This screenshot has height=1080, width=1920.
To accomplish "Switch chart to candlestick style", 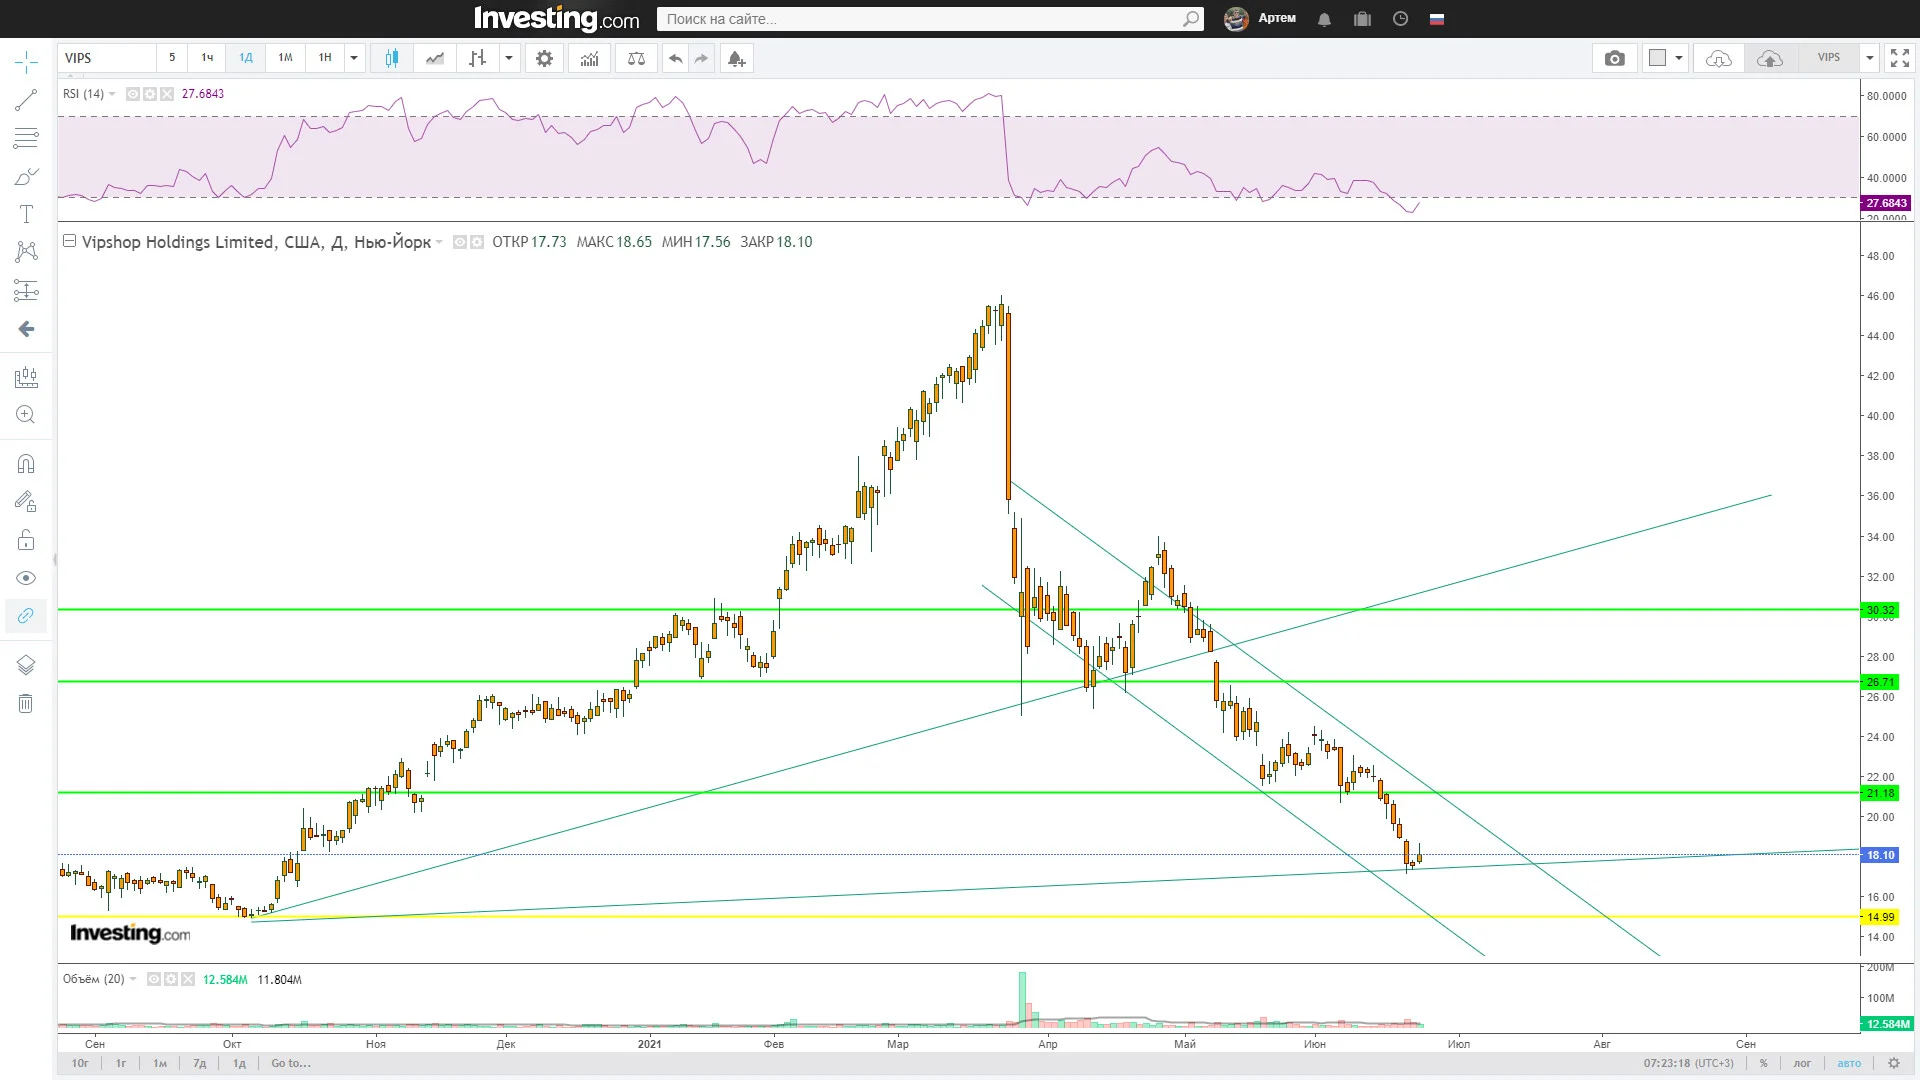I will click(x=392, y=58).
